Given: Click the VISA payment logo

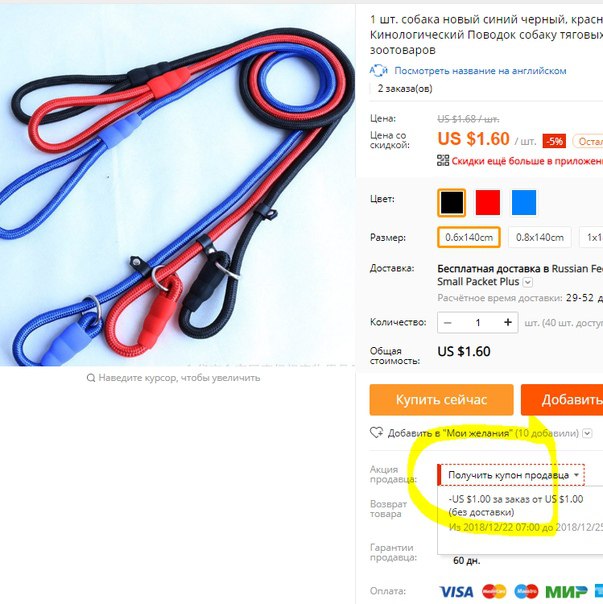Looking at the screenshot, I should (456, 591).
